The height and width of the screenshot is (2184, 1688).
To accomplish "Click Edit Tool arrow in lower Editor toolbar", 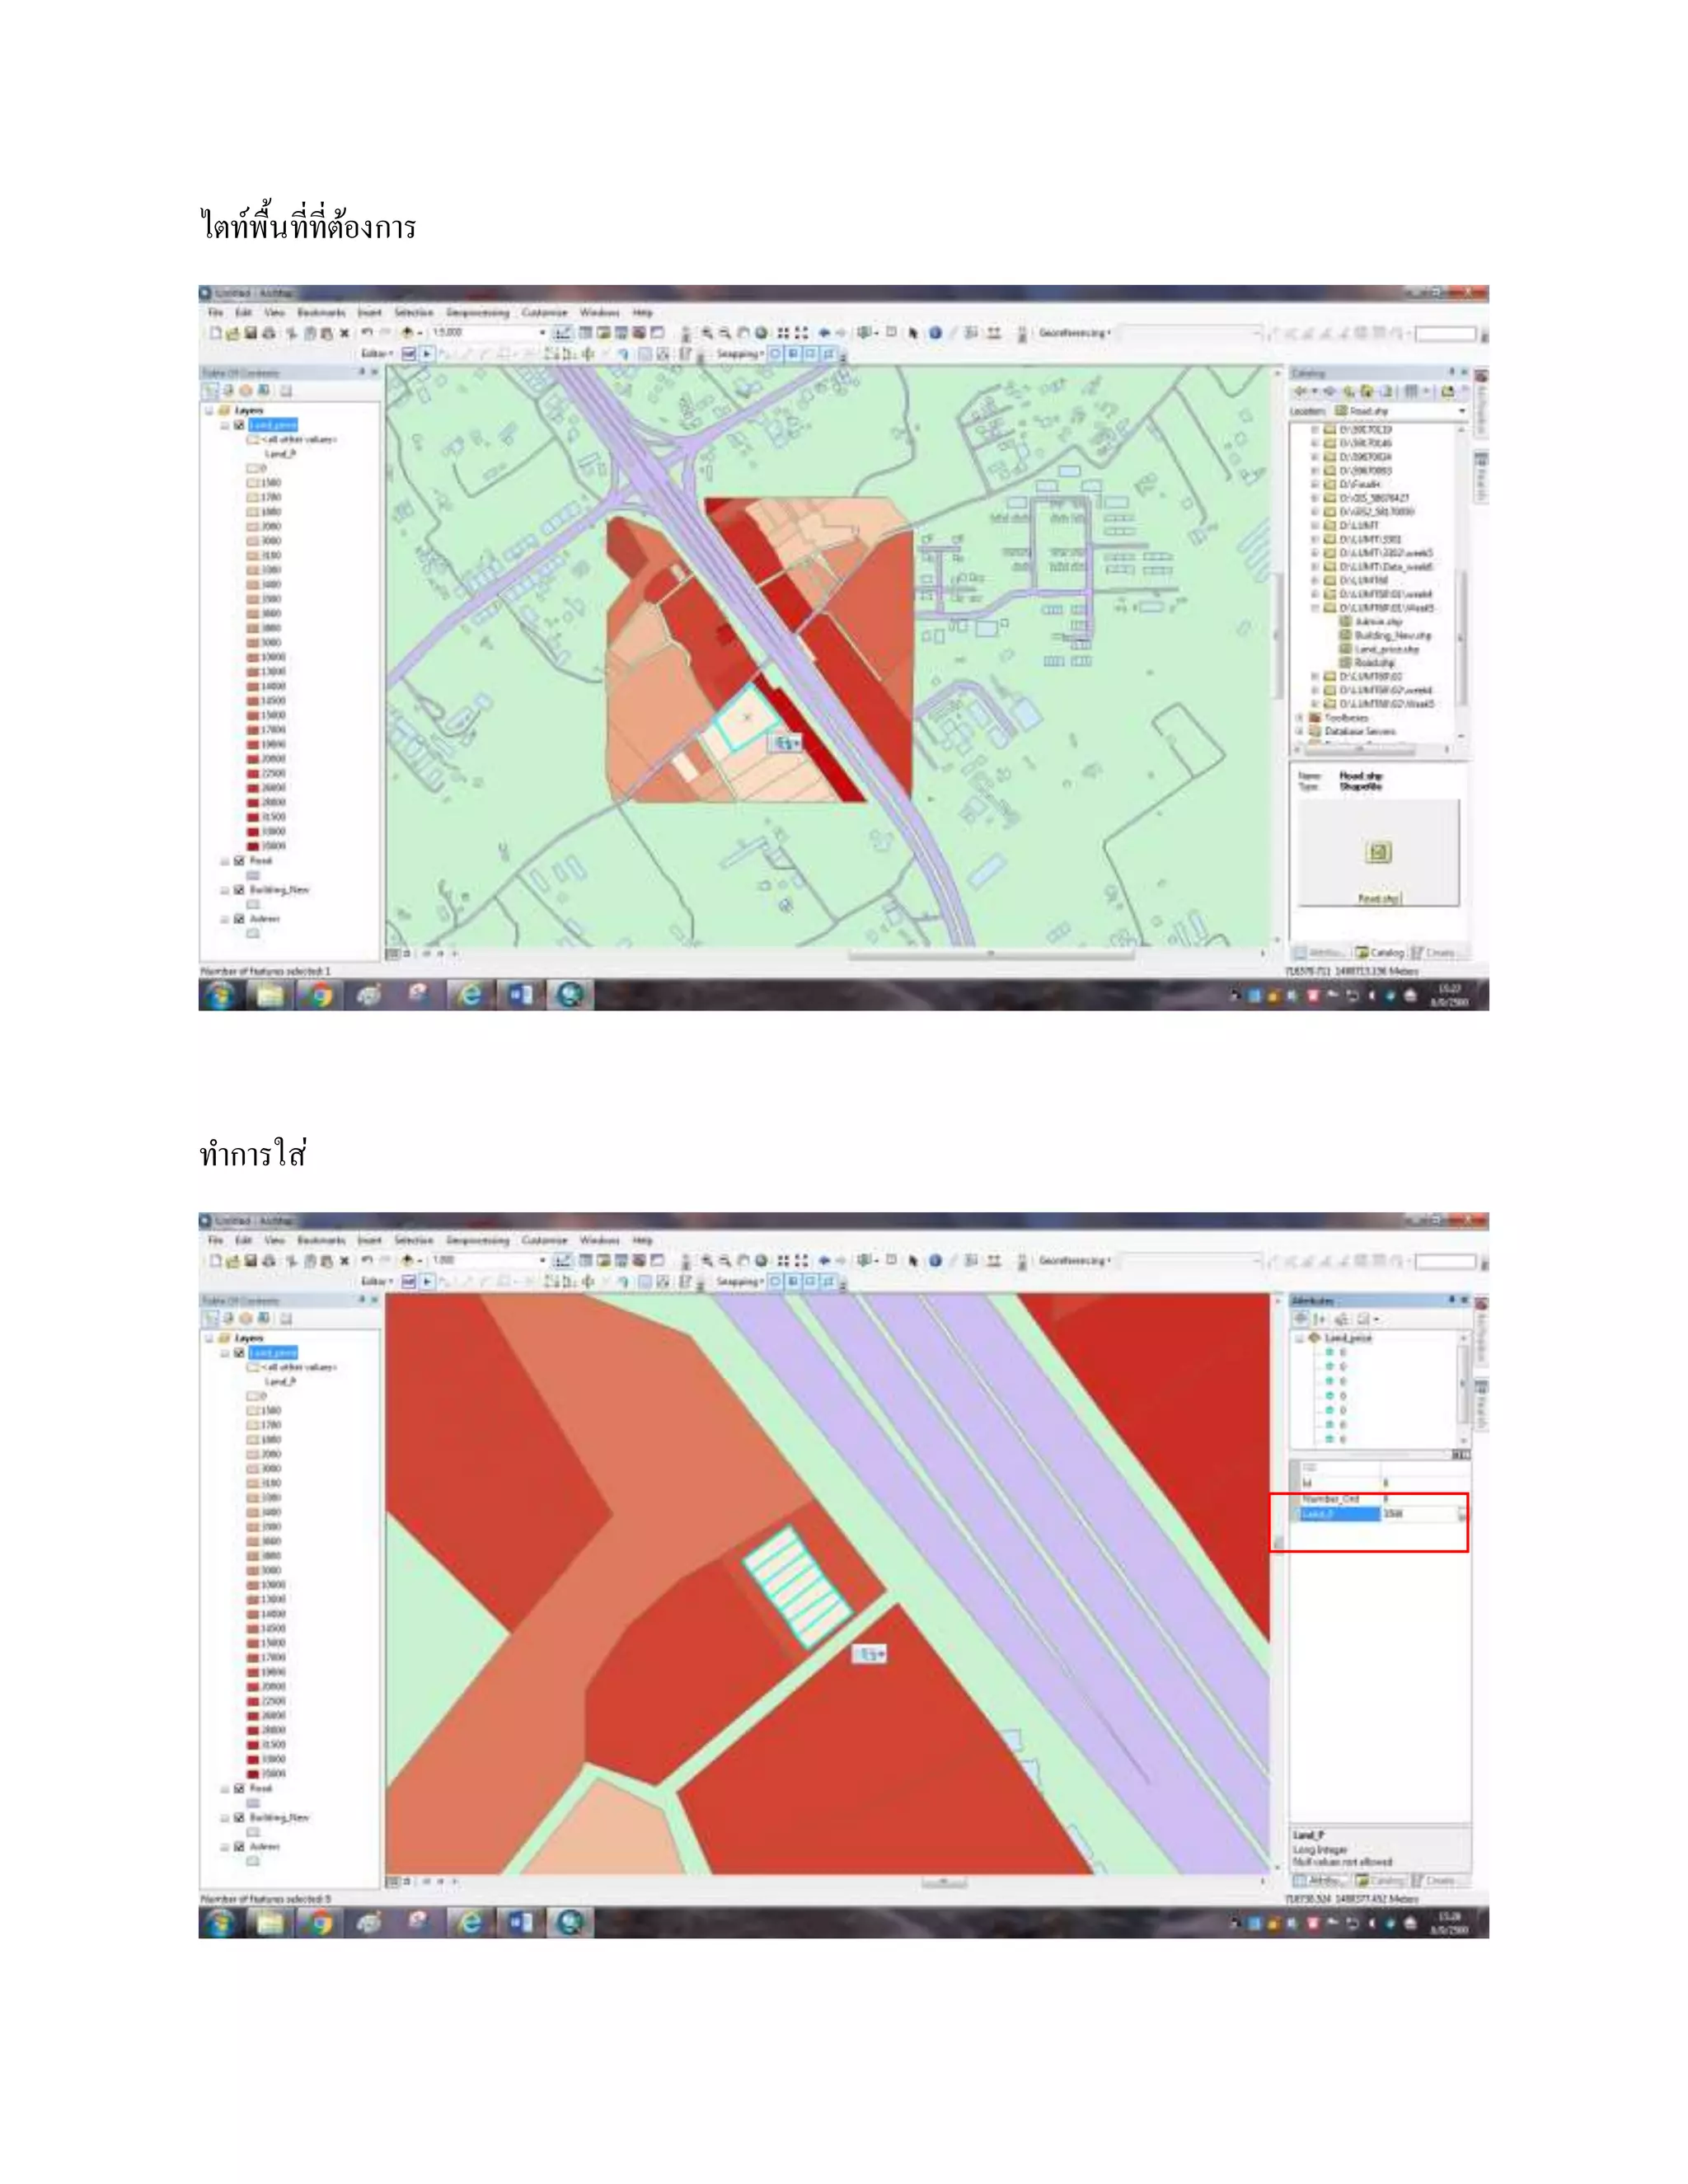I will [428, 1281].
